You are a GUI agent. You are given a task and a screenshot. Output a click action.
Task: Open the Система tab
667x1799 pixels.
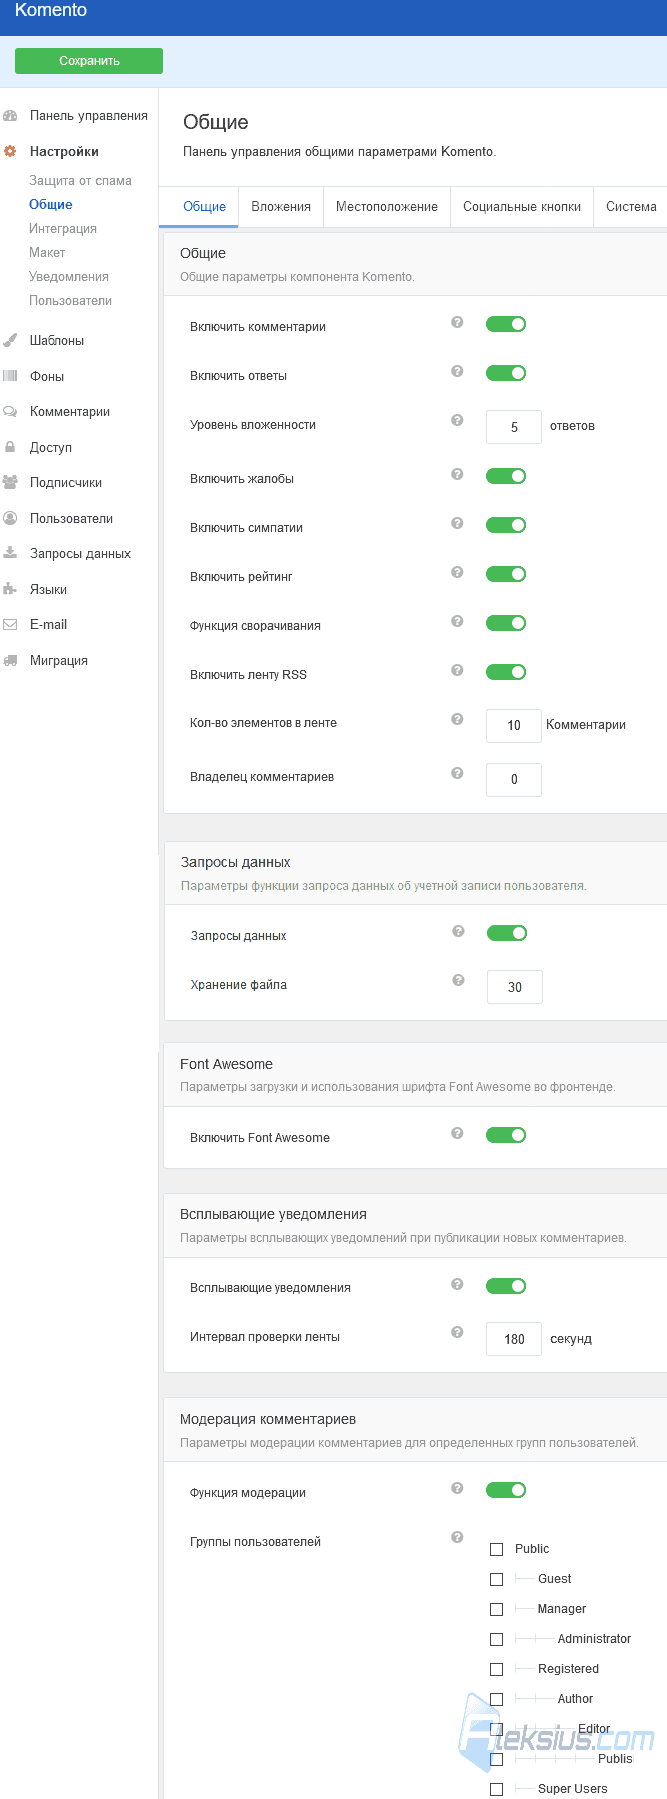pyautogui.click(x=631, y=207)
